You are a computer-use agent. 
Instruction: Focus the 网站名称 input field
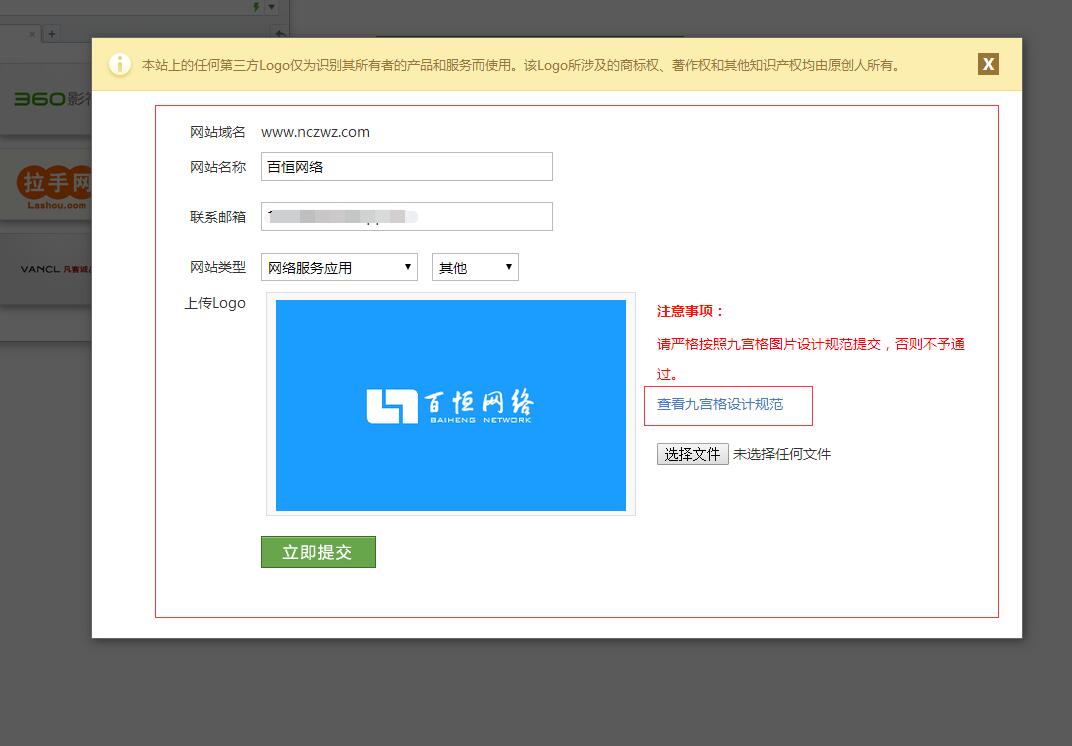pyautogui.click(x=407, y=167)
